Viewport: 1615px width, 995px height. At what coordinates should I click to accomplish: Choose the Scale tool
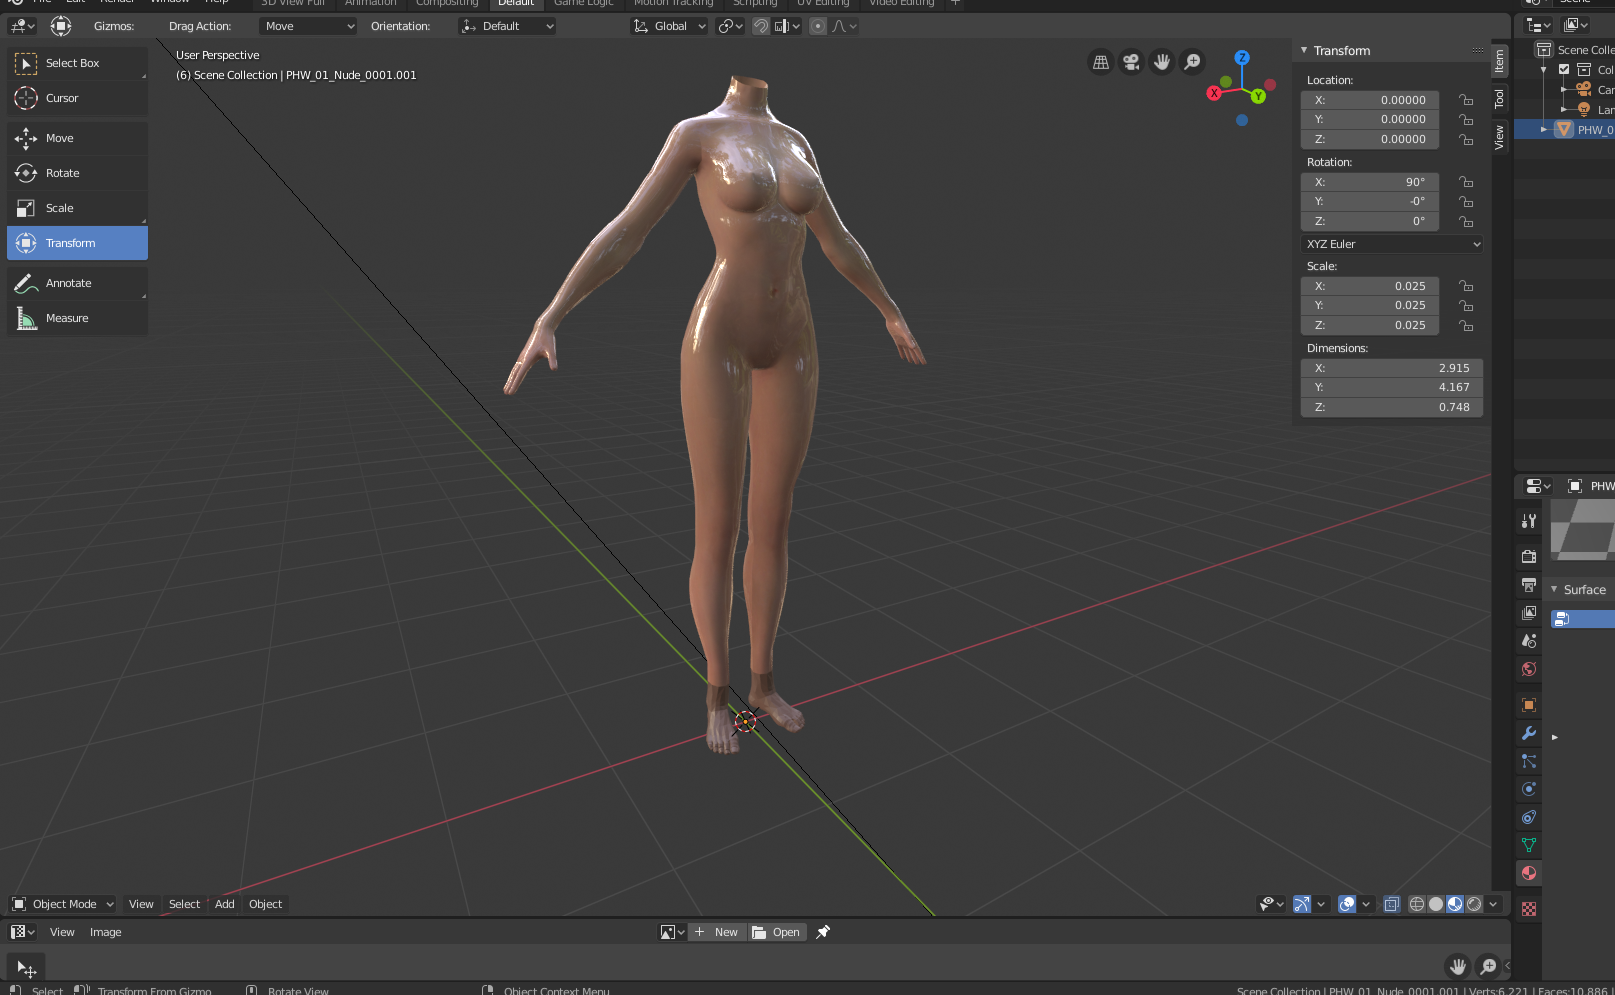60,208
